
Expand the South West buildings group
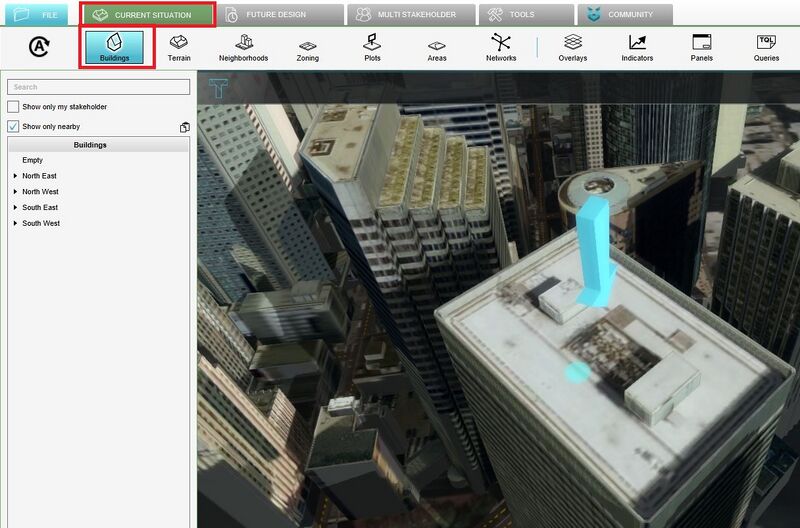point(15,223)
